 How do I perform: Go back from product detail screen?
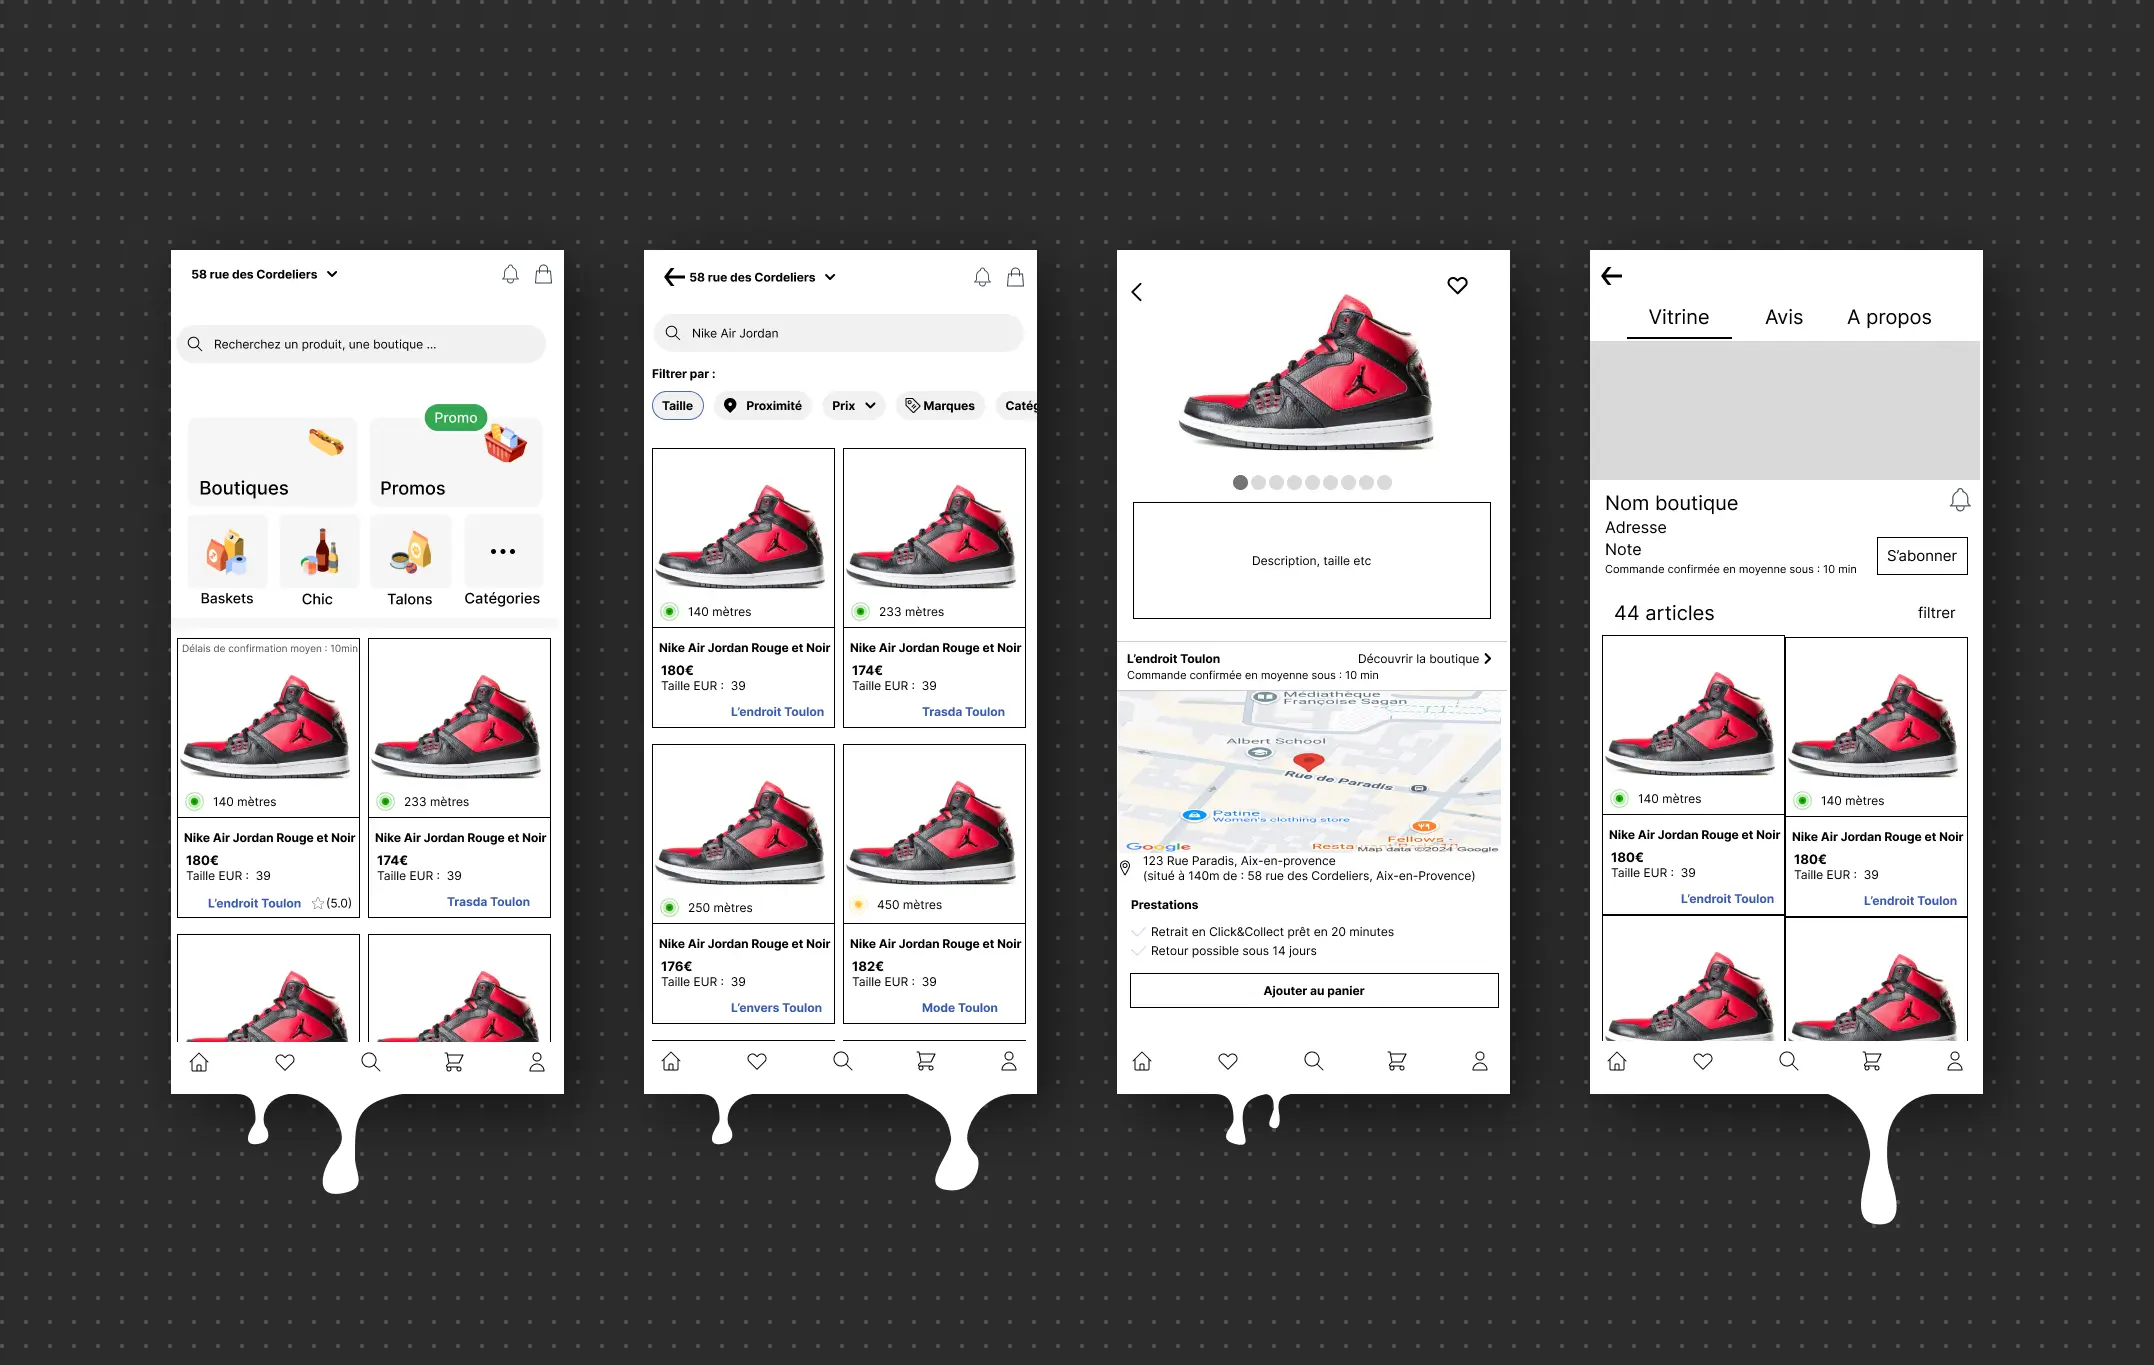click(1136, 292)
